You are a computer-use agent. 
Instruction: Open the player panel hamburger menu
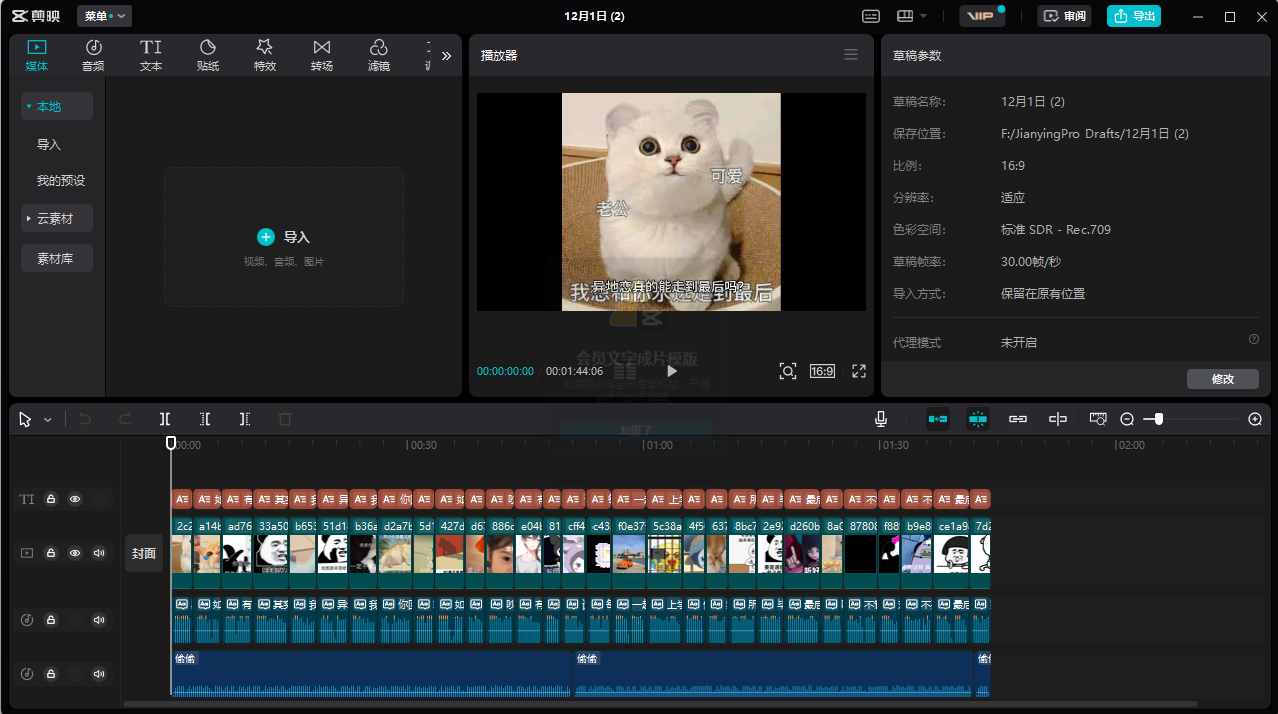click(x=851, y=55)
